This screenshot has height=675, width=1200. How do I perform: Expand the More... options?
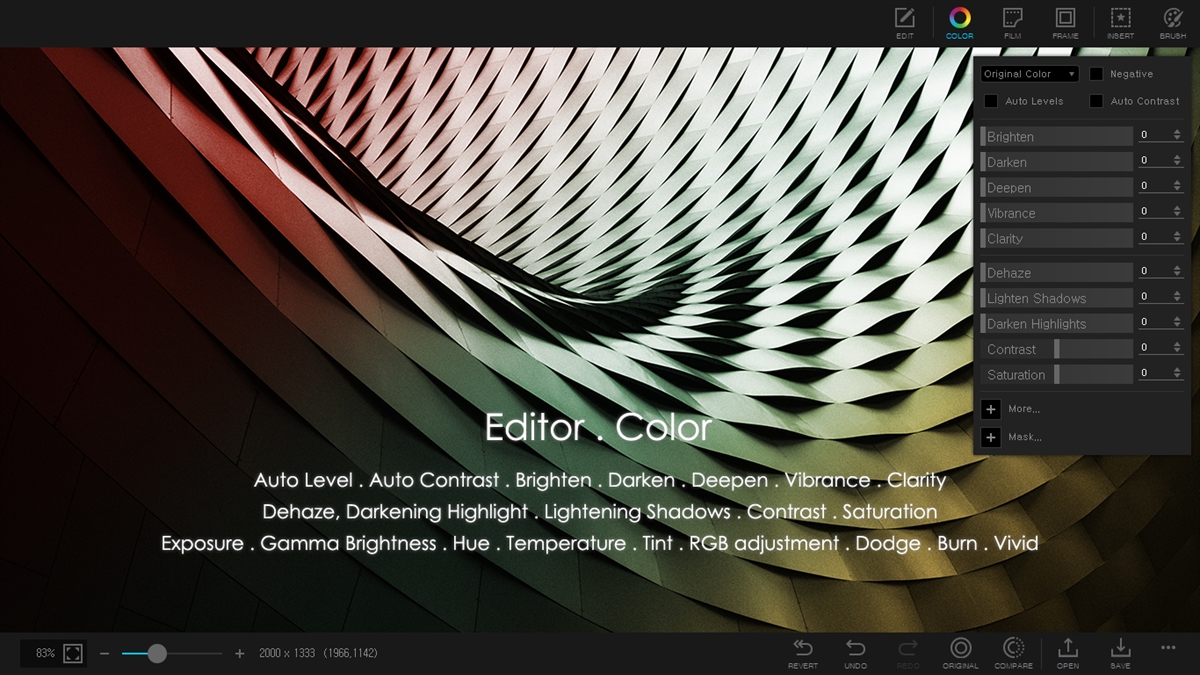991,409
